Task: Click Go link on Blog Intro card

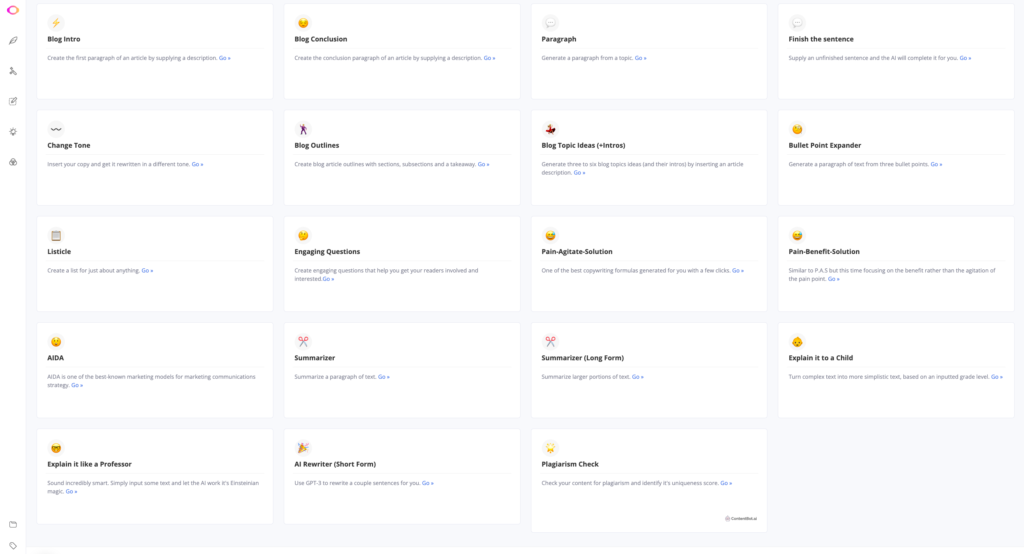Action: click(225, 58)
